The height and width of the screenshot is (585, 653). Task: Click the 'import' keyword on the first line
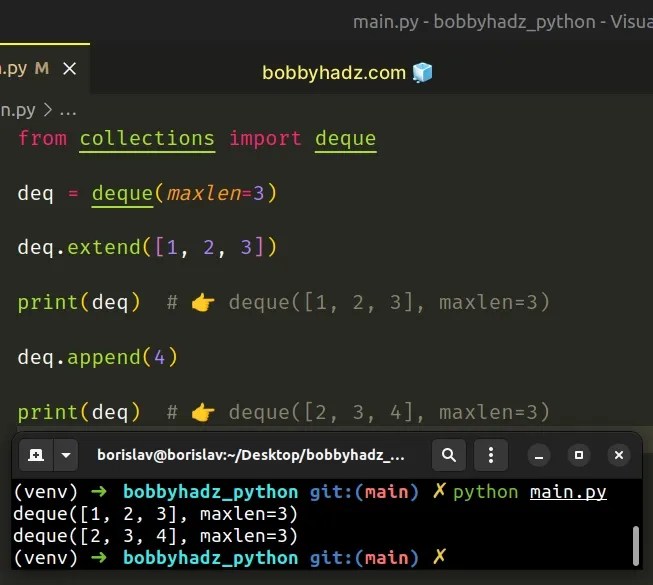pos(265,138)
